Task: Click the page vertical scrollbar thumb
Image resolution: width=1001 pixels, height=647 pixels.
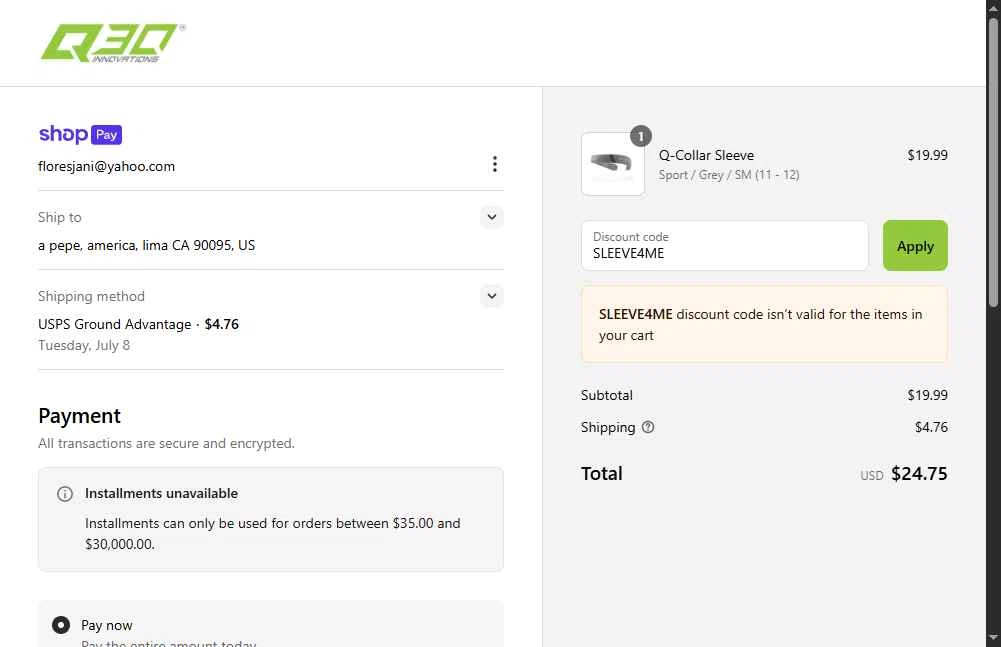Action: pyautogui.click(x=993, y=162)
